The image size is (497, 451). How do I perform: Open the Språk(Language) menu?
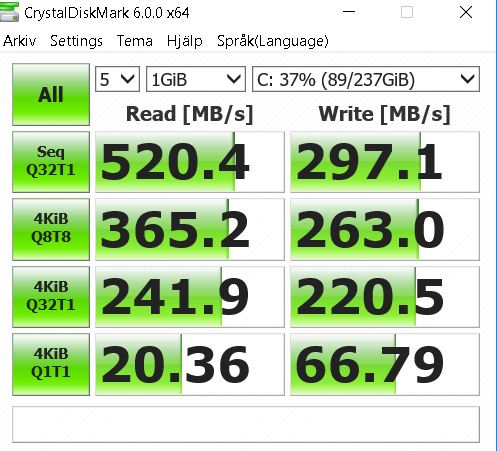point(273,41)
